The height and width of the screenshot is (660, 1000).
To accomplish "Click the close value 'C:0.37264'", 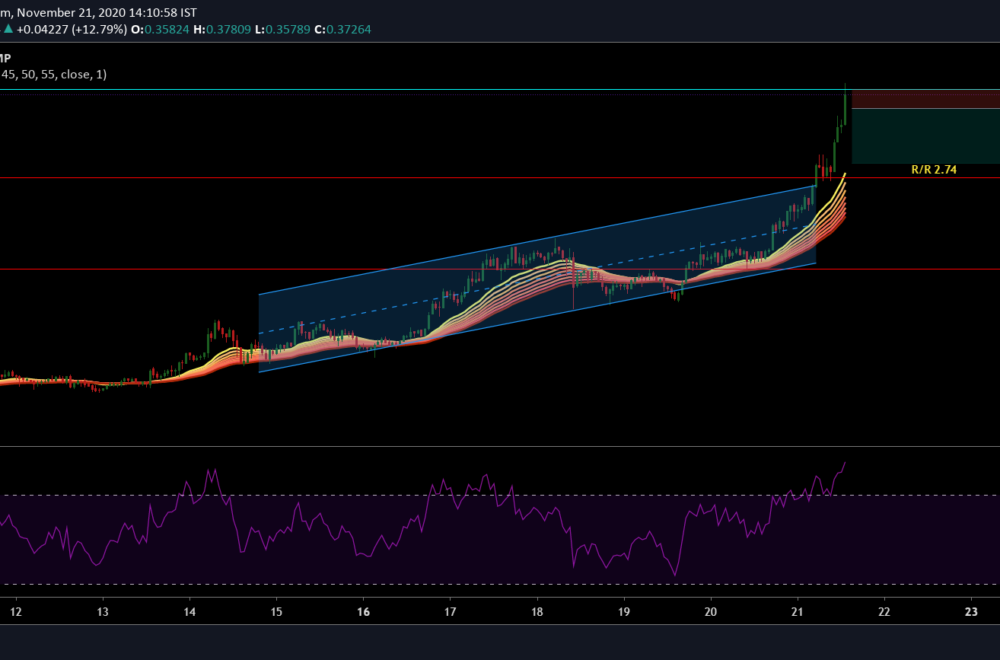I will coord(342,29).
